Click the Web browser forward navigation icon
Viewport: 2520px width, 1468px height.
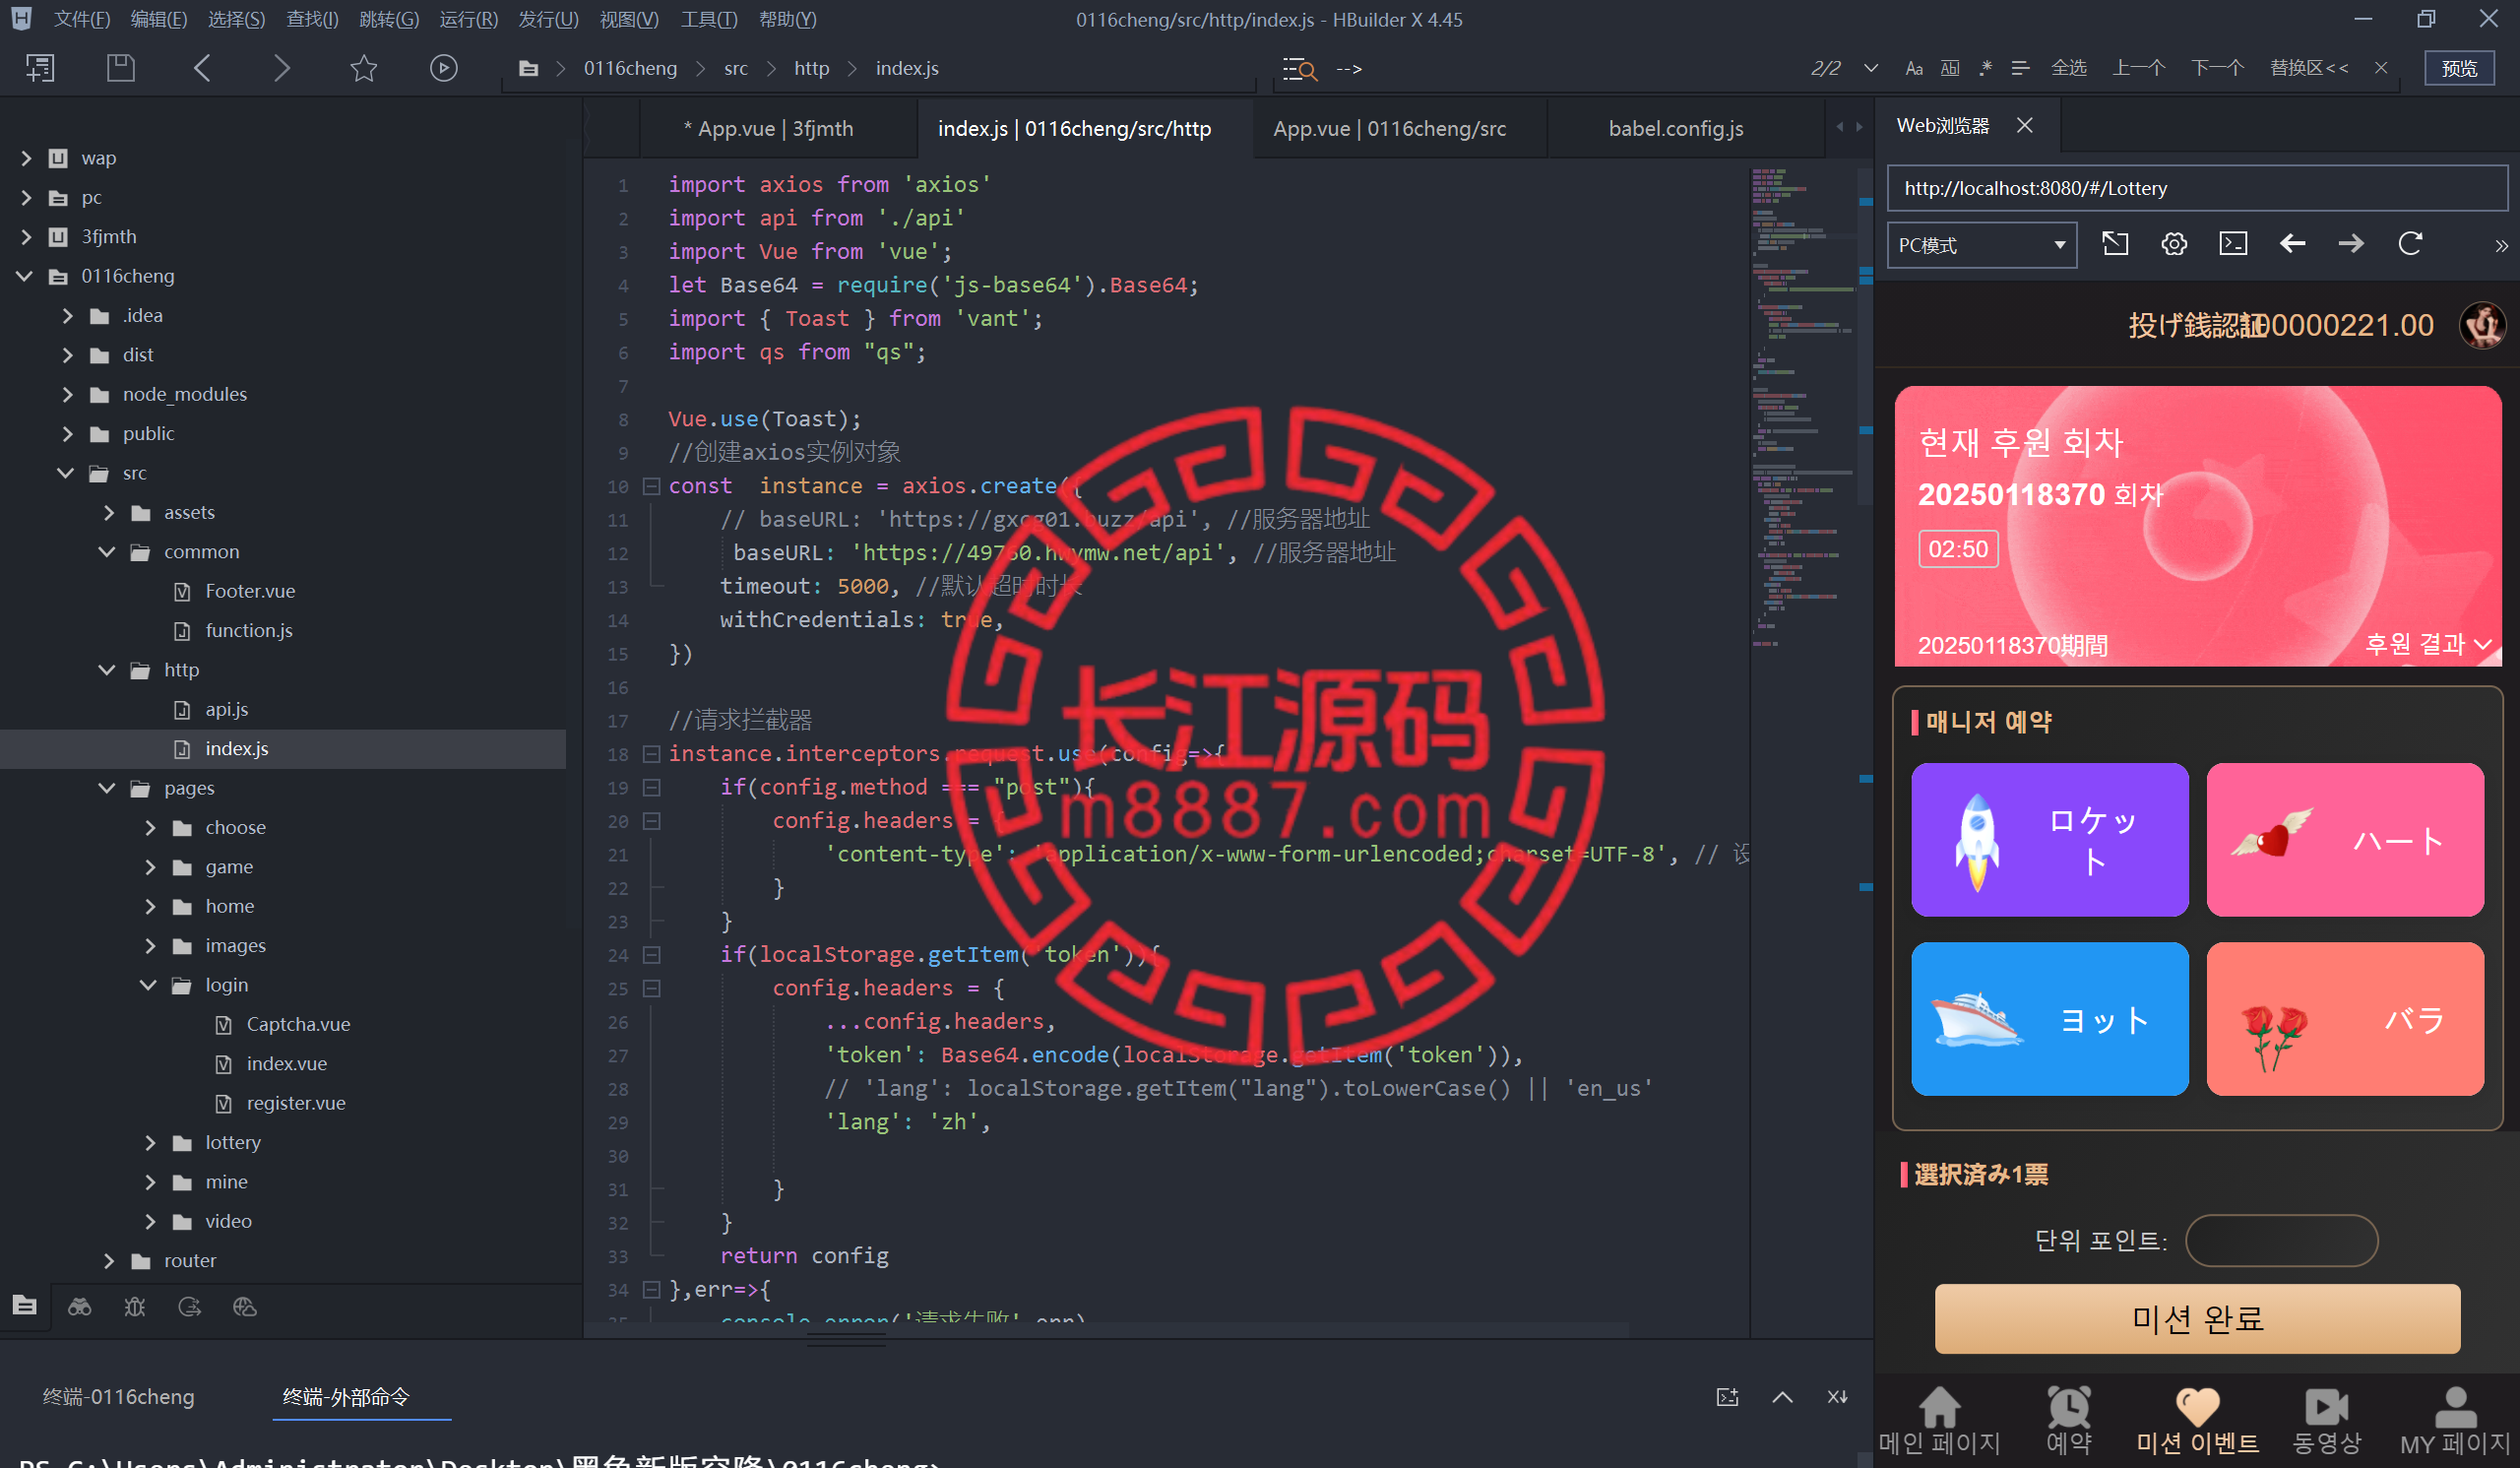[x=2351, y=244]
